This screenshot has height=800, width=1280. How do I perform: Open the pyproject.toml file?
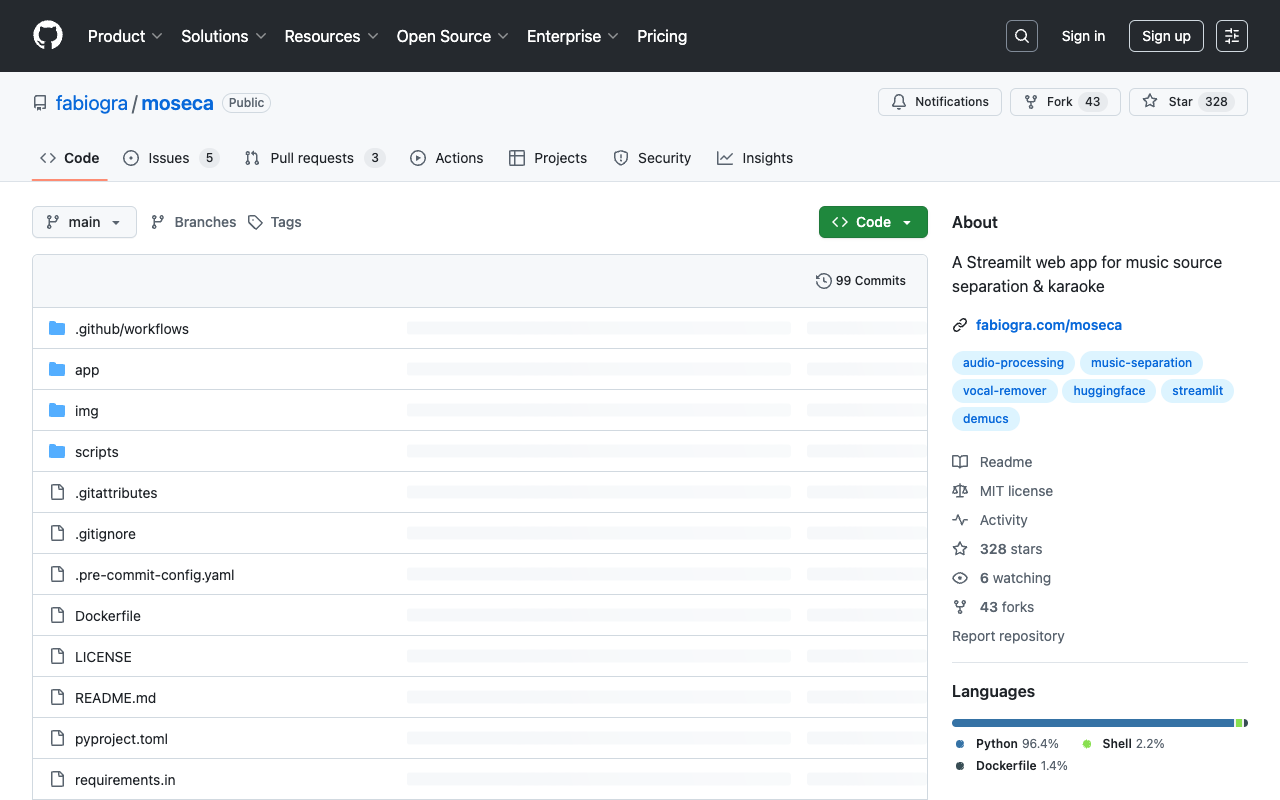coord(121,739)
